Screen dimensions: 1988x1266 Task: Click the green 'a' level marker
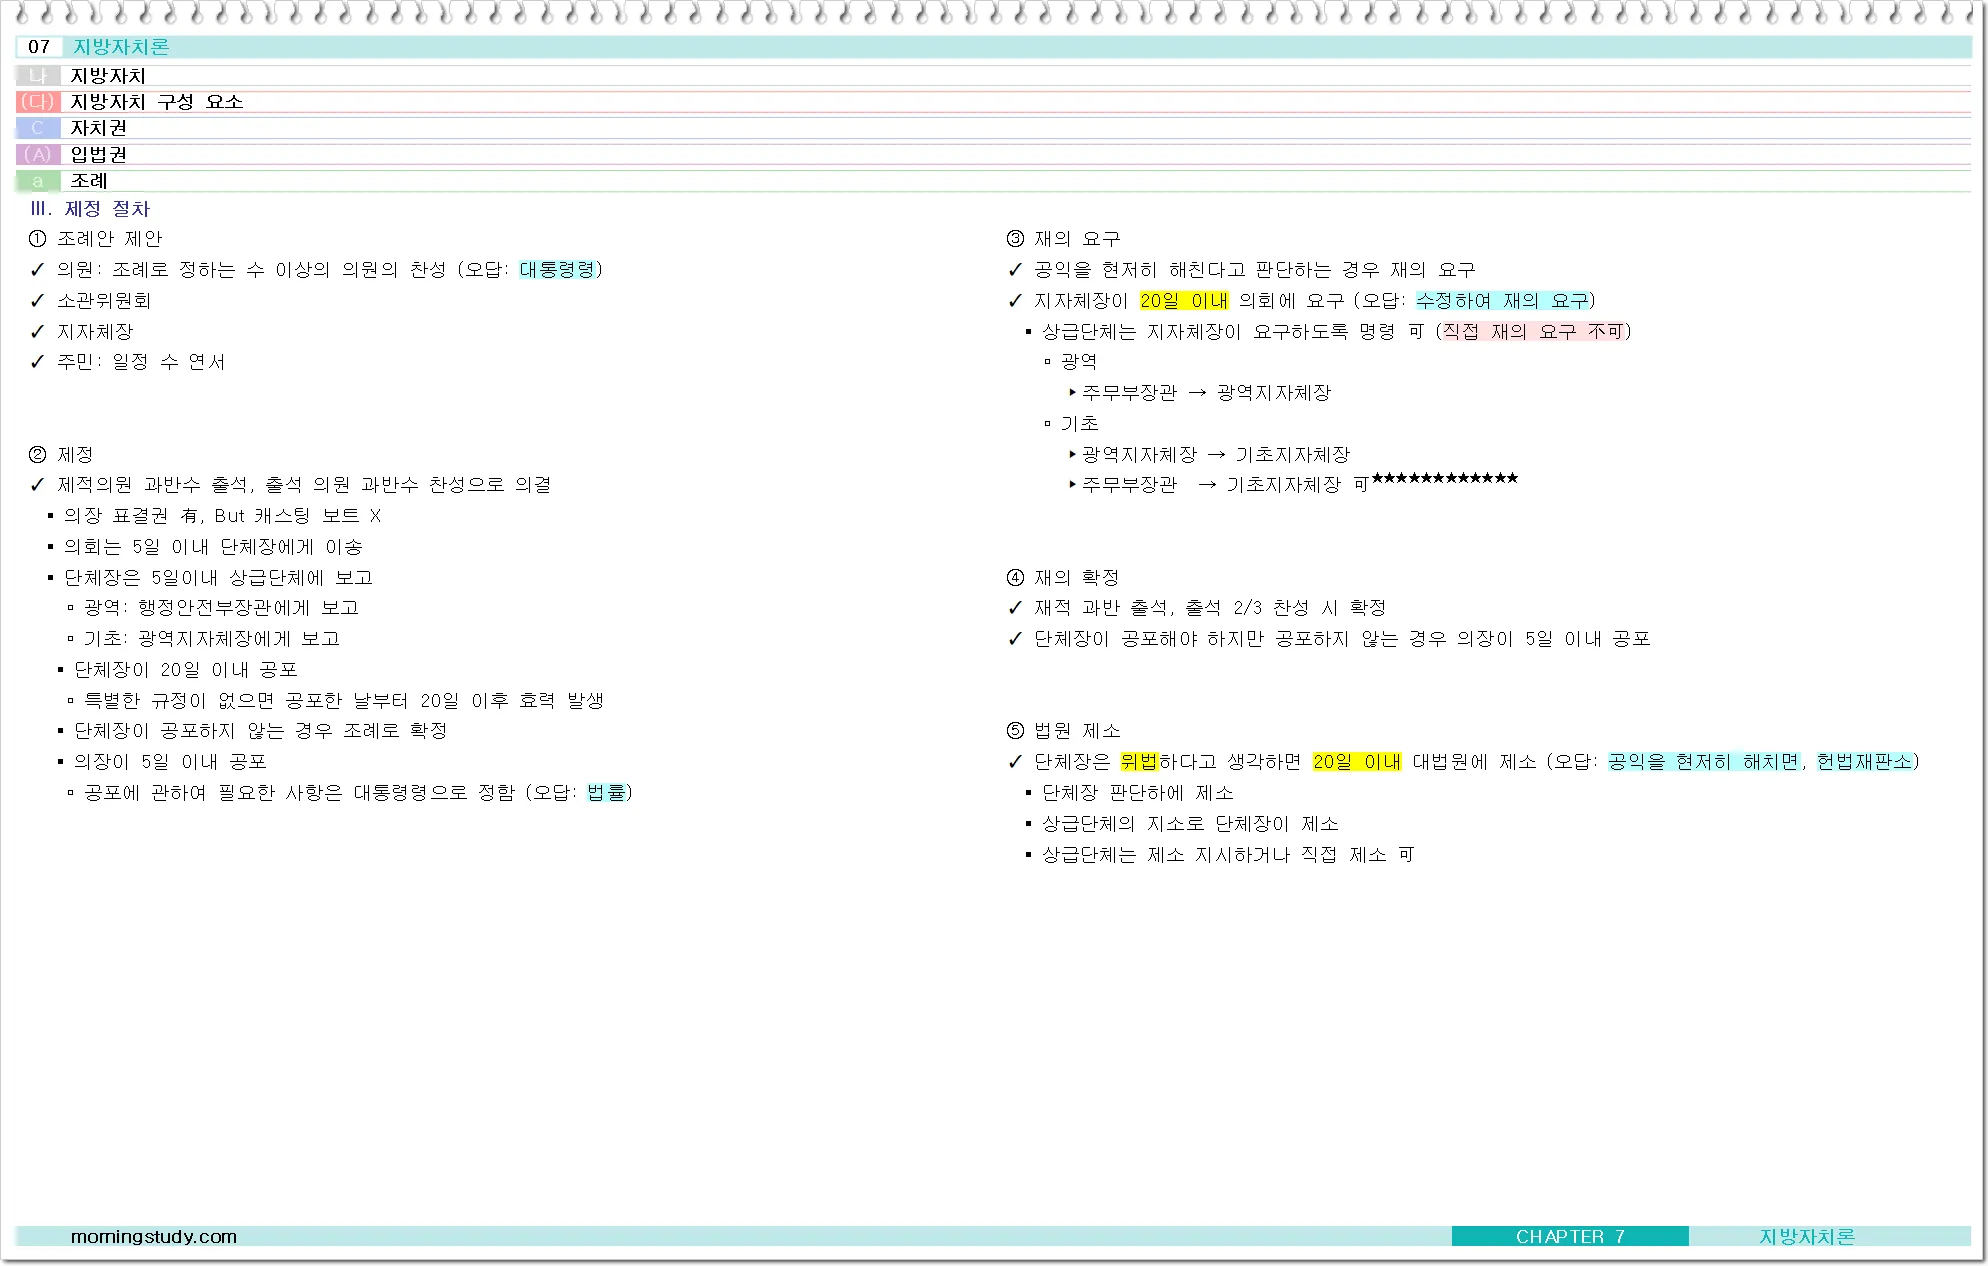point(38,181)
